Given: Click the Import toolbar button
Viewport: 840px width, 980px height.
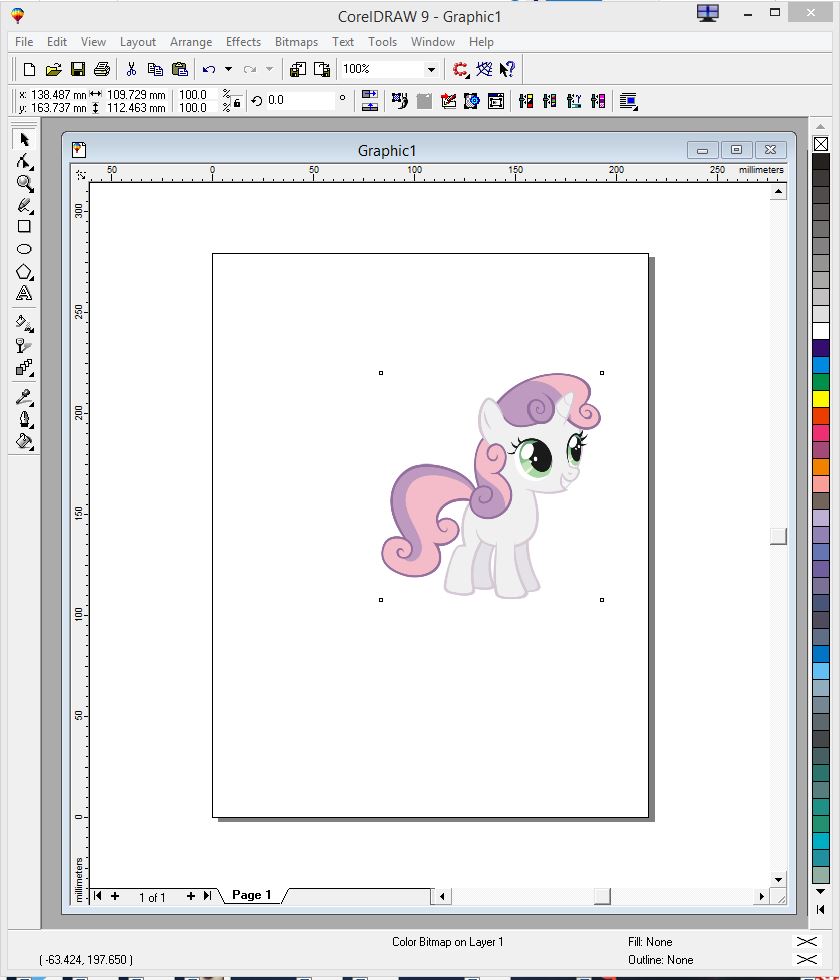Looking at the screenshot, I should 297,68.
